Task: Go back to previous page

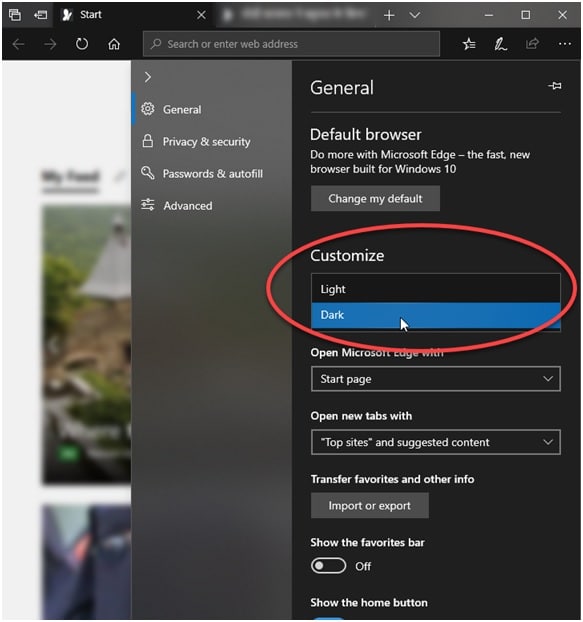Action: [18, 44]
